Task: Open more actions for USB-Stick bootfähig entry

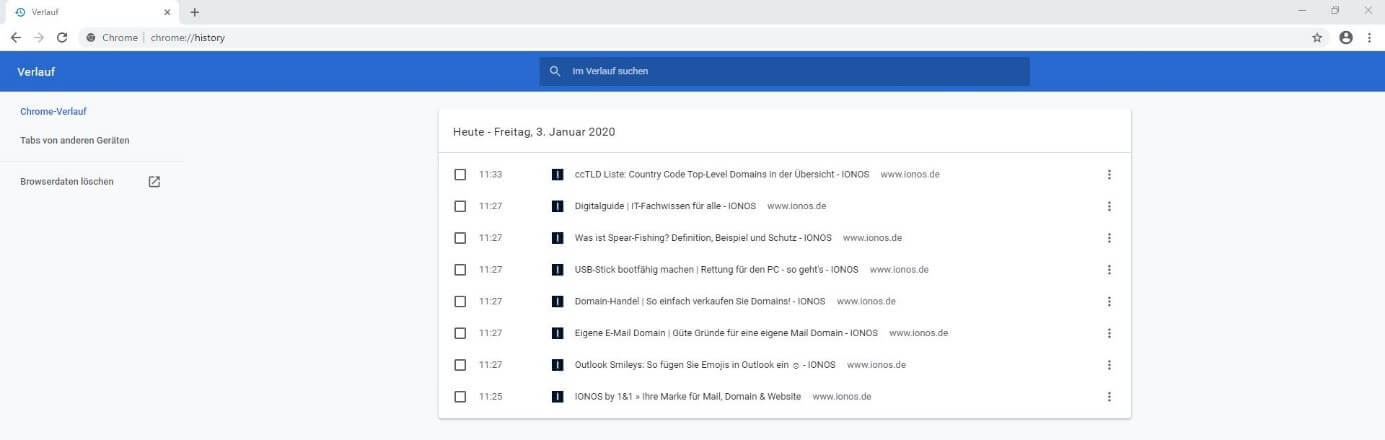Action: pyautogui.click(x=1109, y=270)
